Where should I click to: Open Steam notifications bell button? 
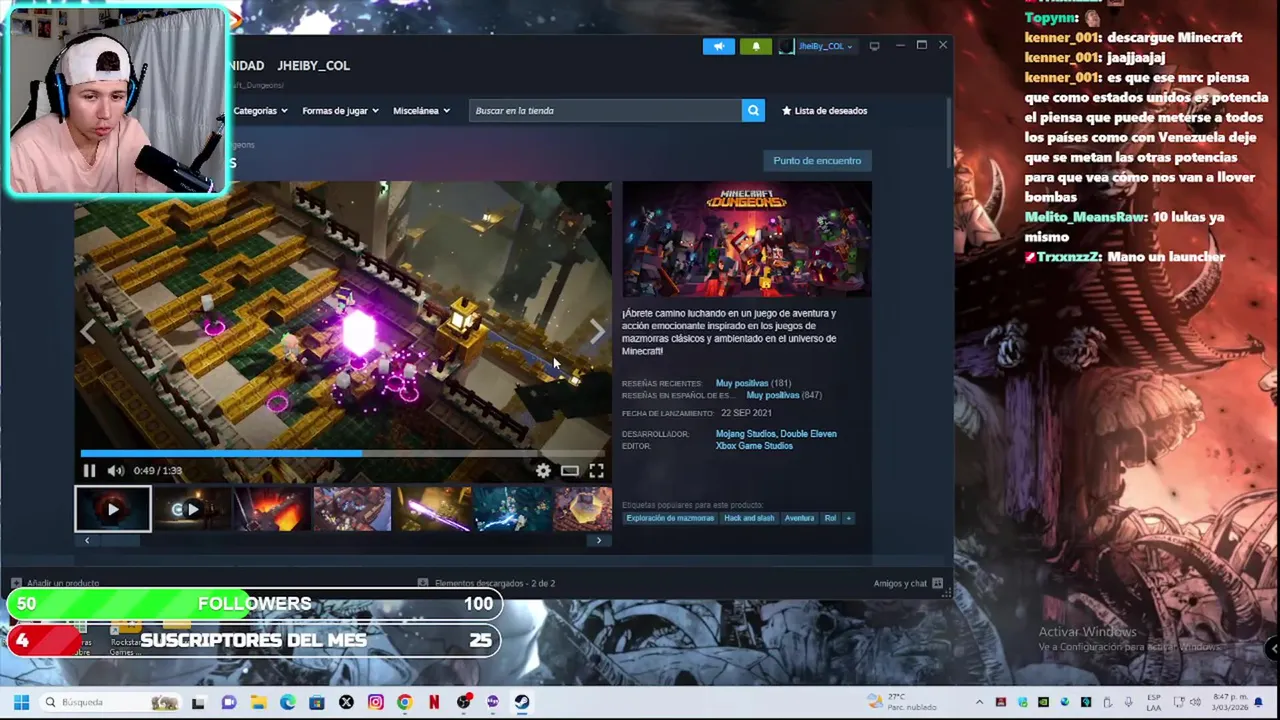(756, 46)
